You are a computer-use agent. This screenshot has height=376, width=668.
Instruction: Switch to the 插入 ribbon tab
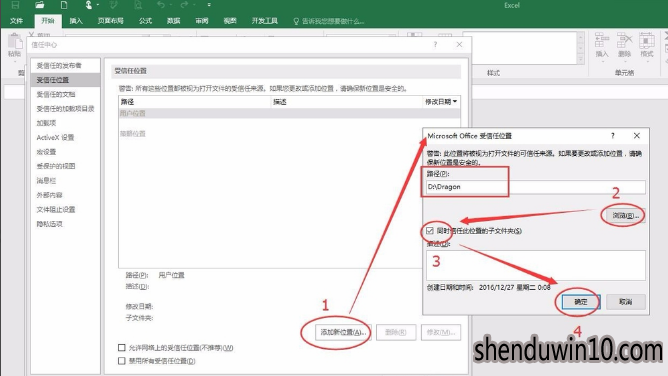coord(76,21)
